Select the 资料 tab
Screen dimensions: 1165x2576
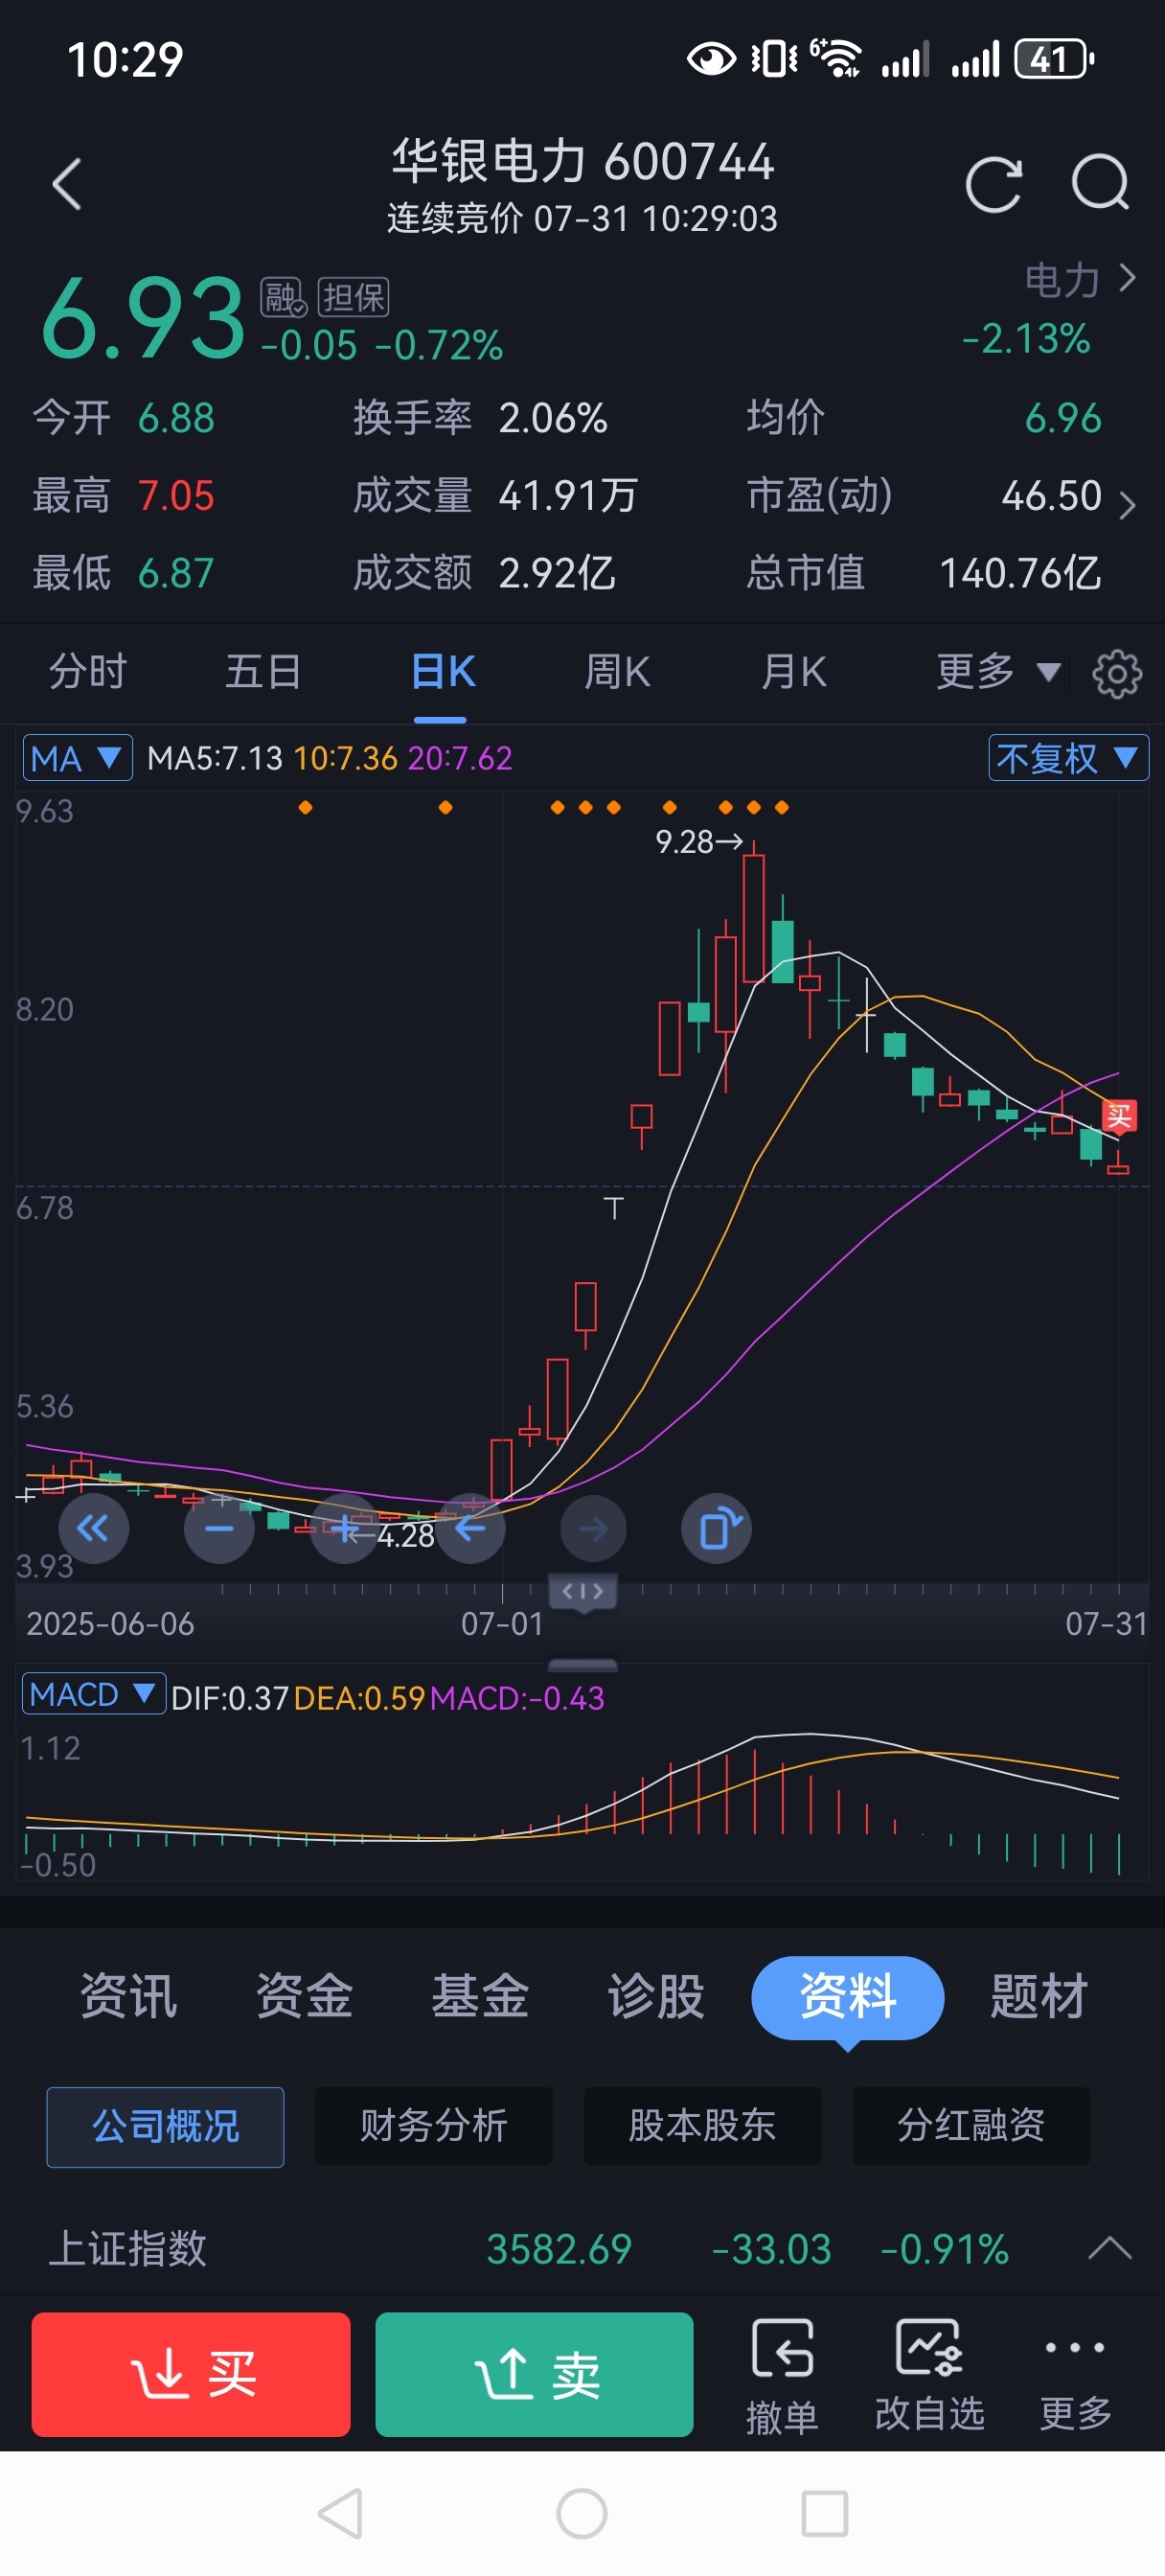[x=848, y=1997]
